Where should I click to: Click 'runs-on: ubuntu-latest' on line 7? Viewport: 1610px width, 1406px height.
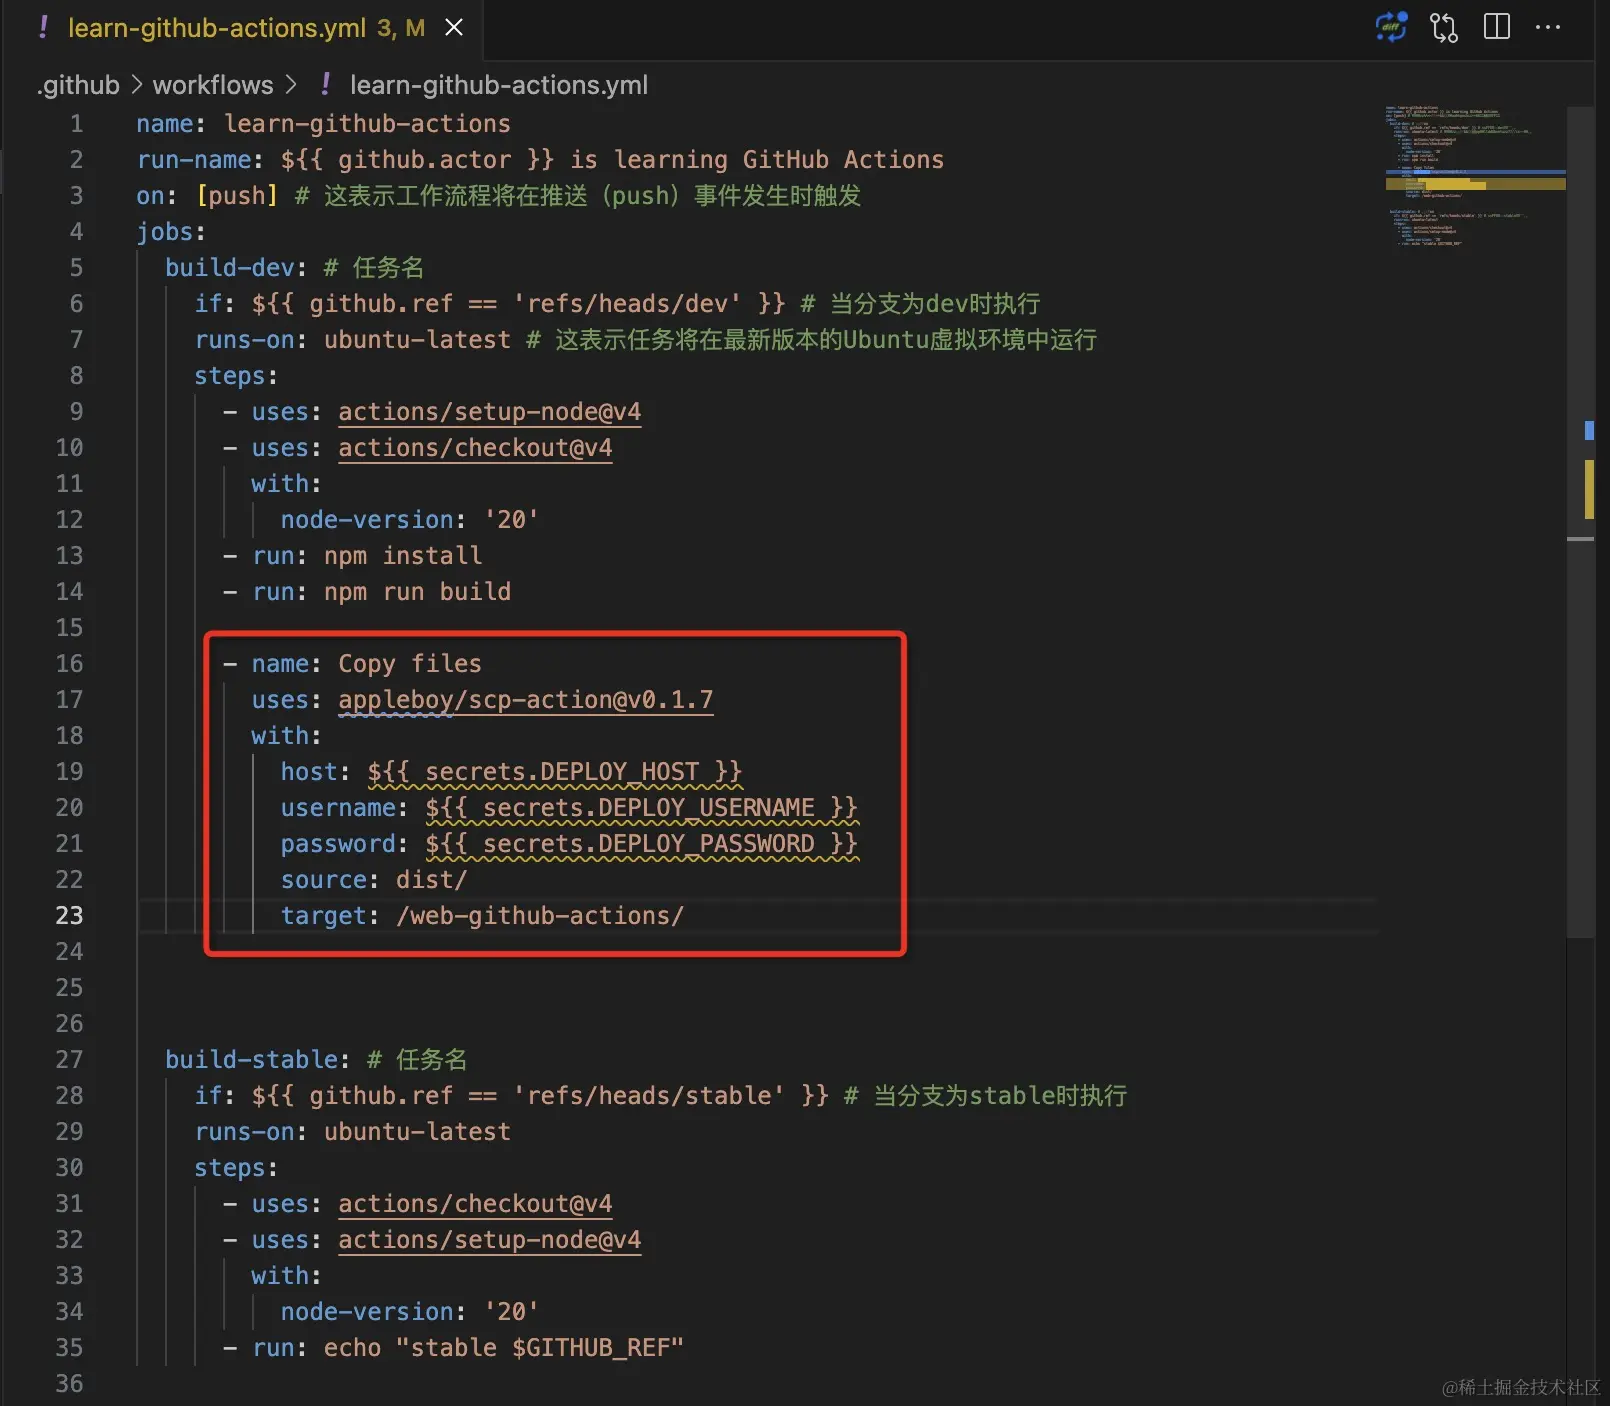pyautogui.click(x=352, y=340)
